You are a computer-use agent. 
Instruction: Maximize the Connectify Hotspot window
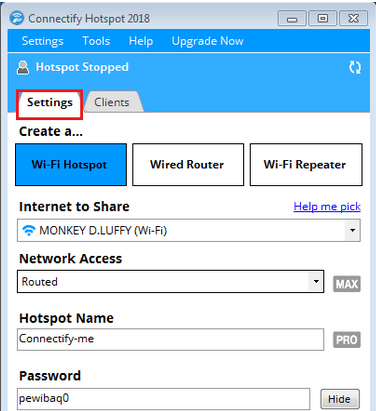tap(323, 18)
